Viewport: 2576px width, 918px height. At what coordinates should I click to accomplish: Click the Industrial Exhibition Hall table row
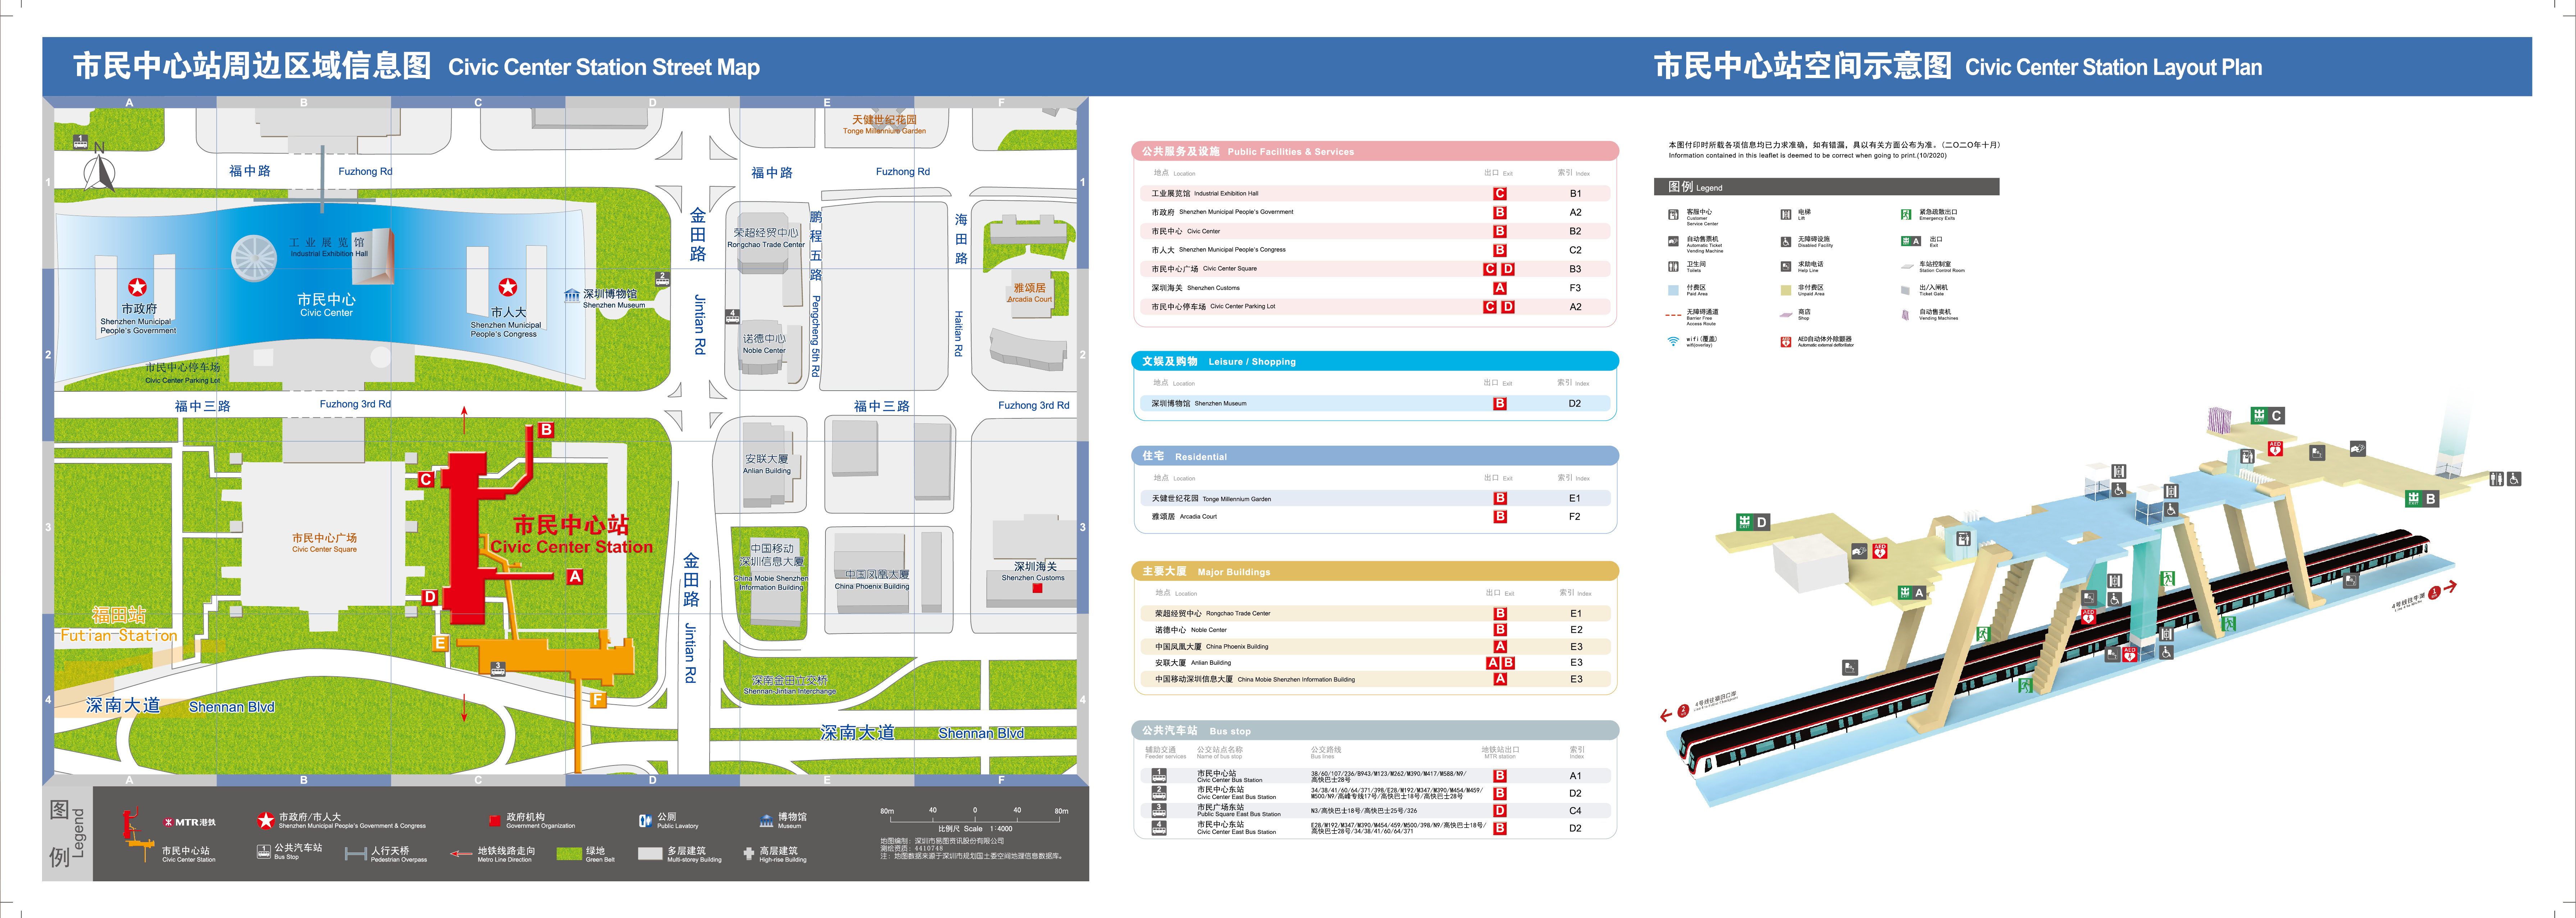pos(1375,193)
